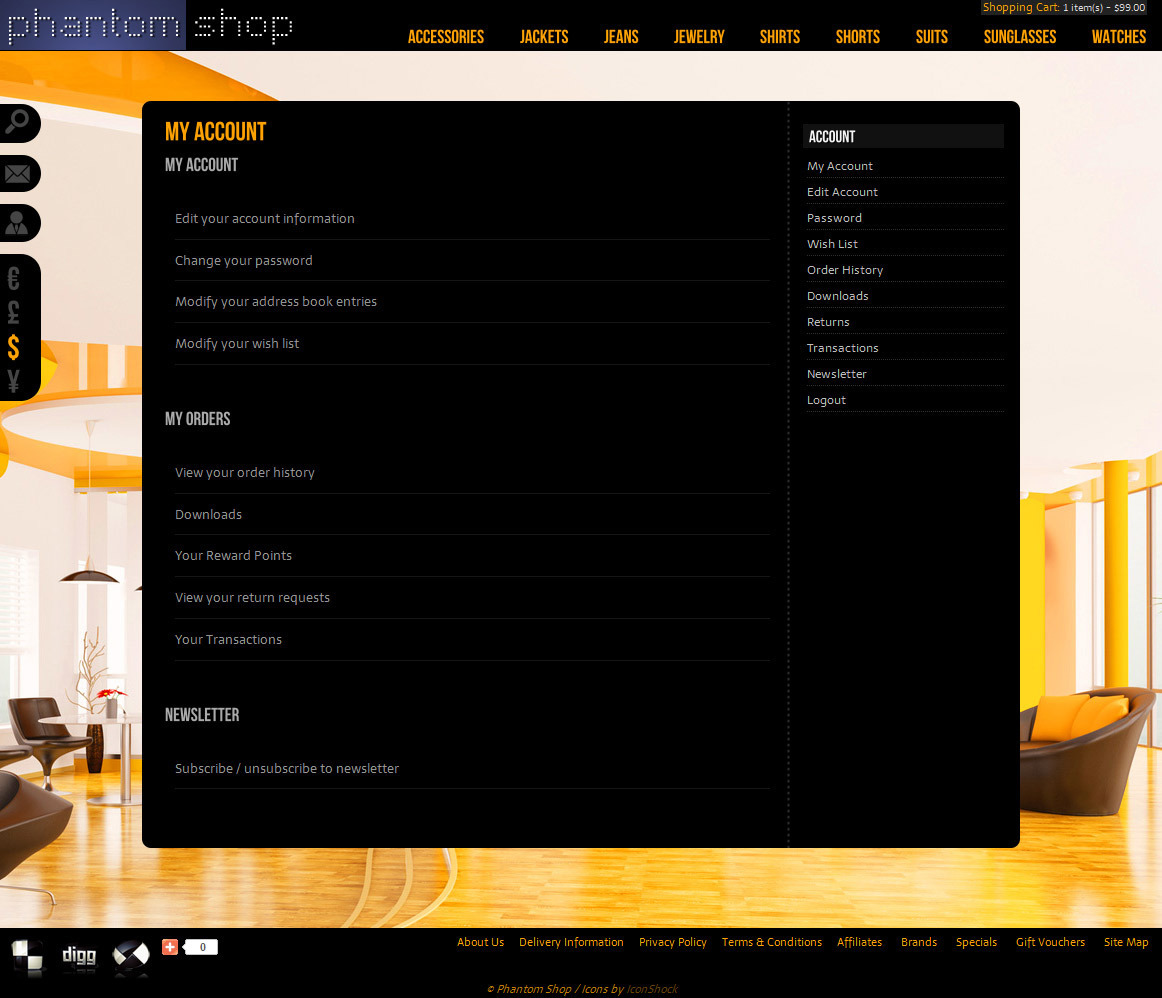The image size is (1162, 998).
Task: Open the Watches category
Action: (x=1118, y=36)
